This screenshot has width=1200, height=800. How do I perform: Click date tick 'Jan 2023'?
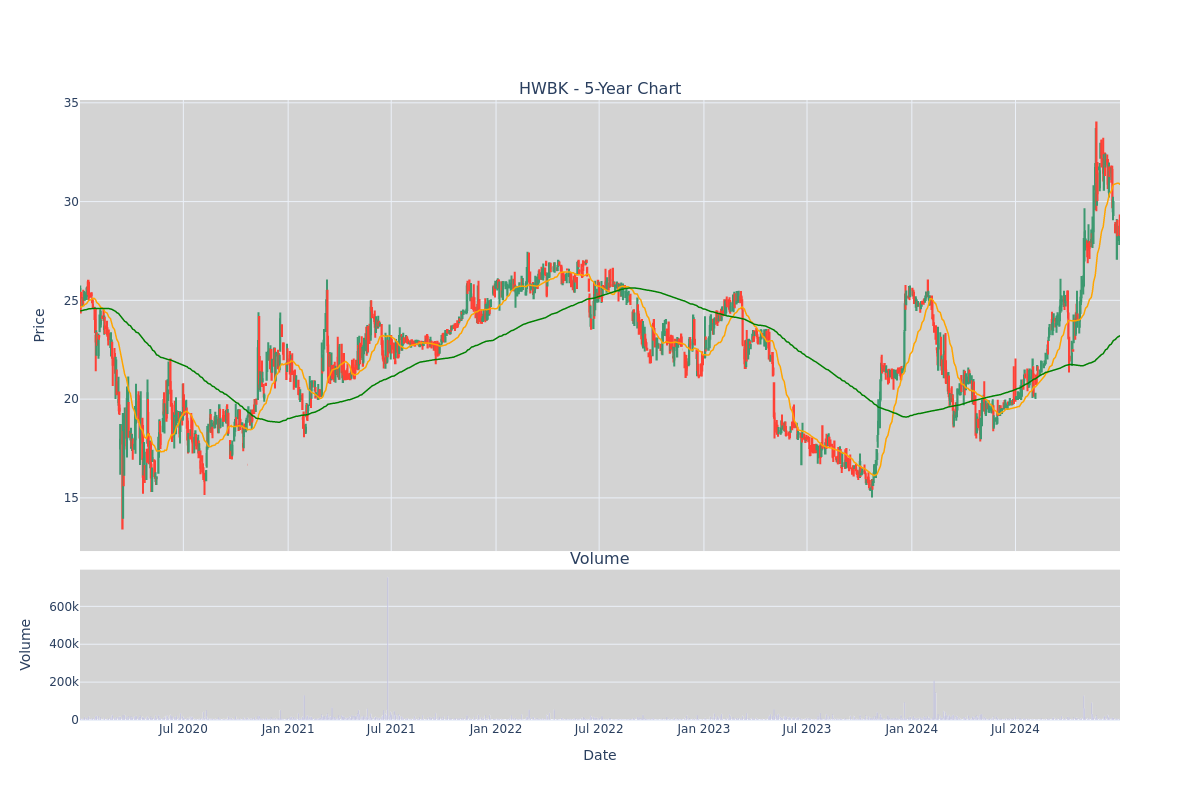point(704,729)
